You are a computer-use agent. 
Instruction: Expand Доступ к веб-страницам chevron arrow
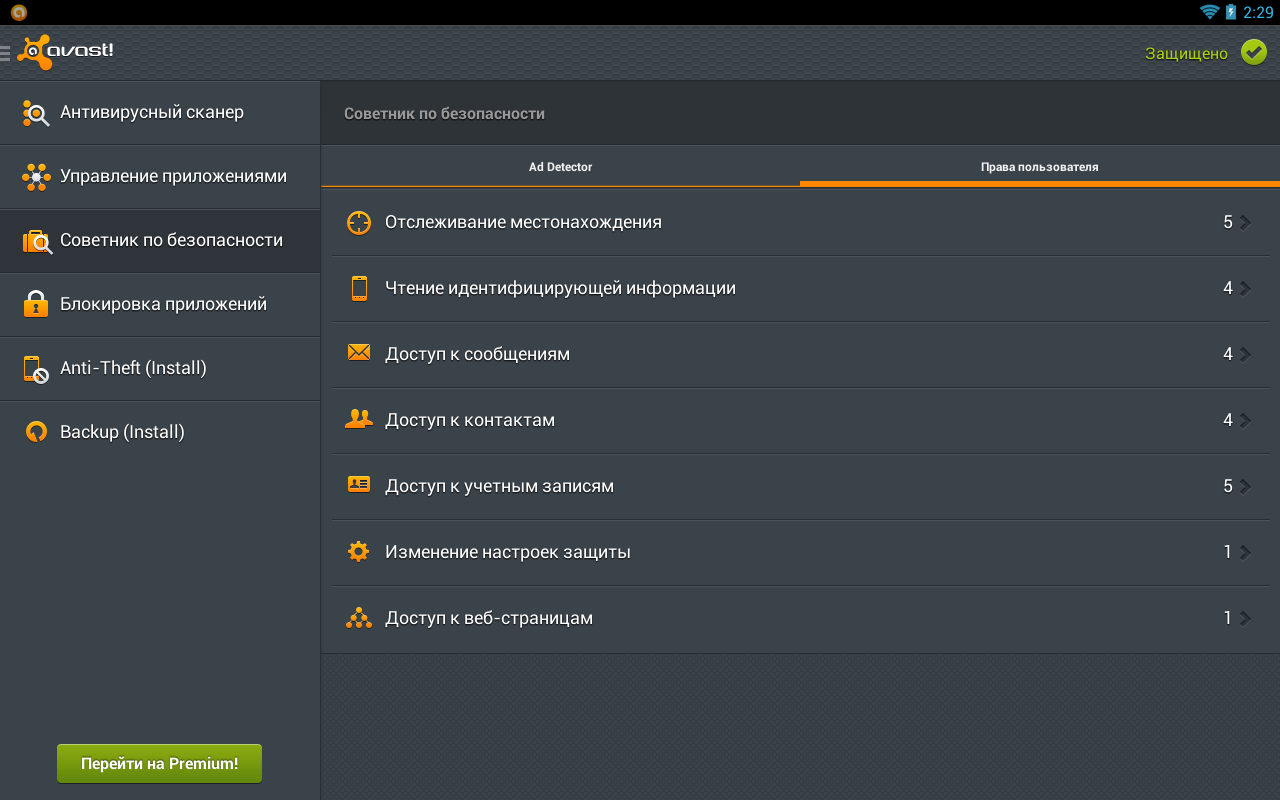[1245, 618]
